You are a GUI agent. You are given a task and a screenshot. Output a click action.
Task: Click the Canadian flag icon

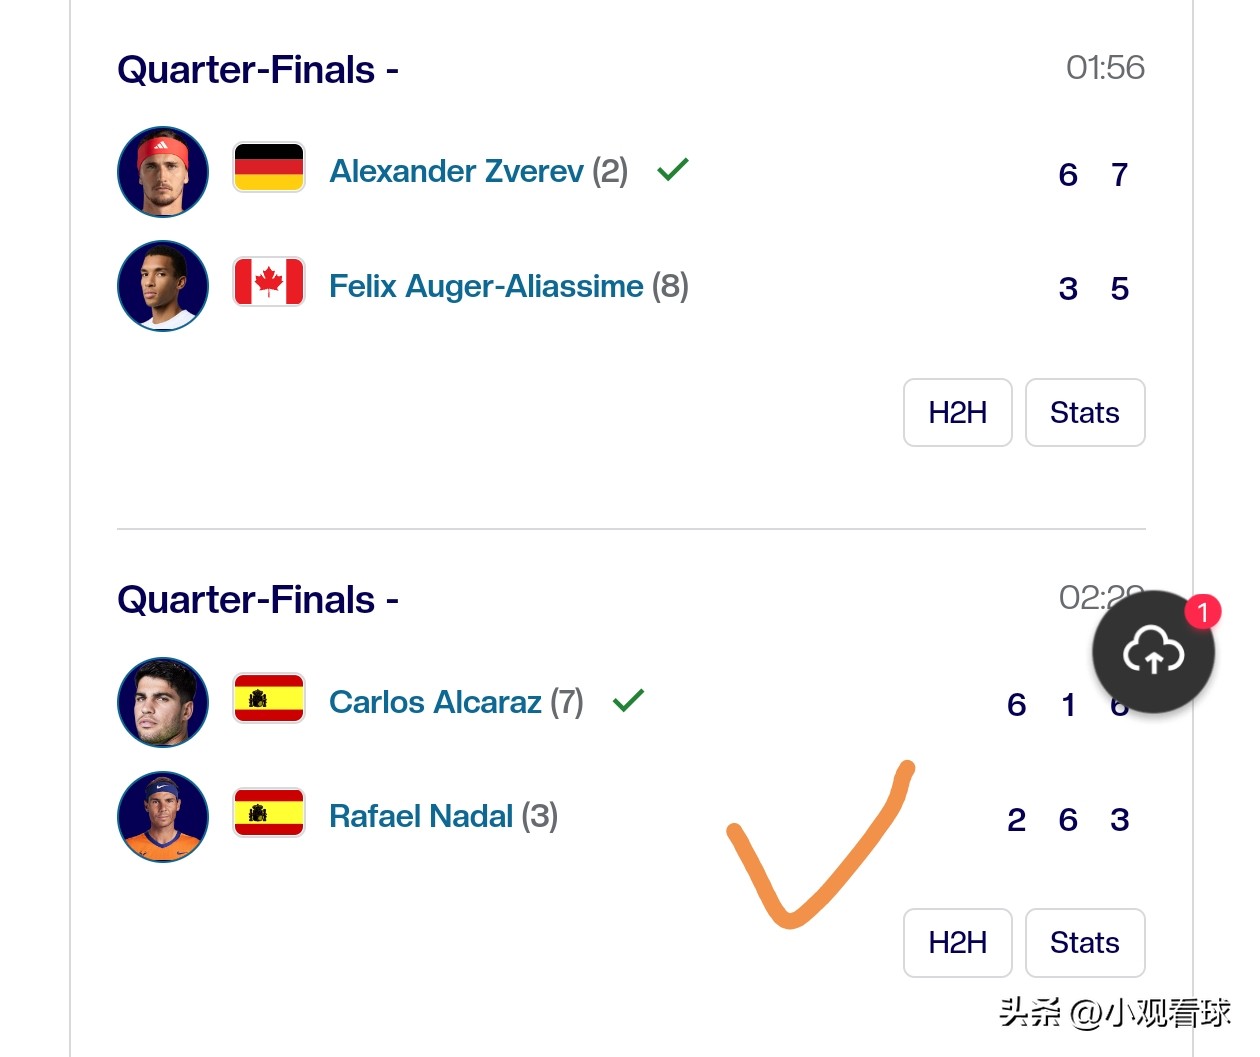tap(269, 282)
